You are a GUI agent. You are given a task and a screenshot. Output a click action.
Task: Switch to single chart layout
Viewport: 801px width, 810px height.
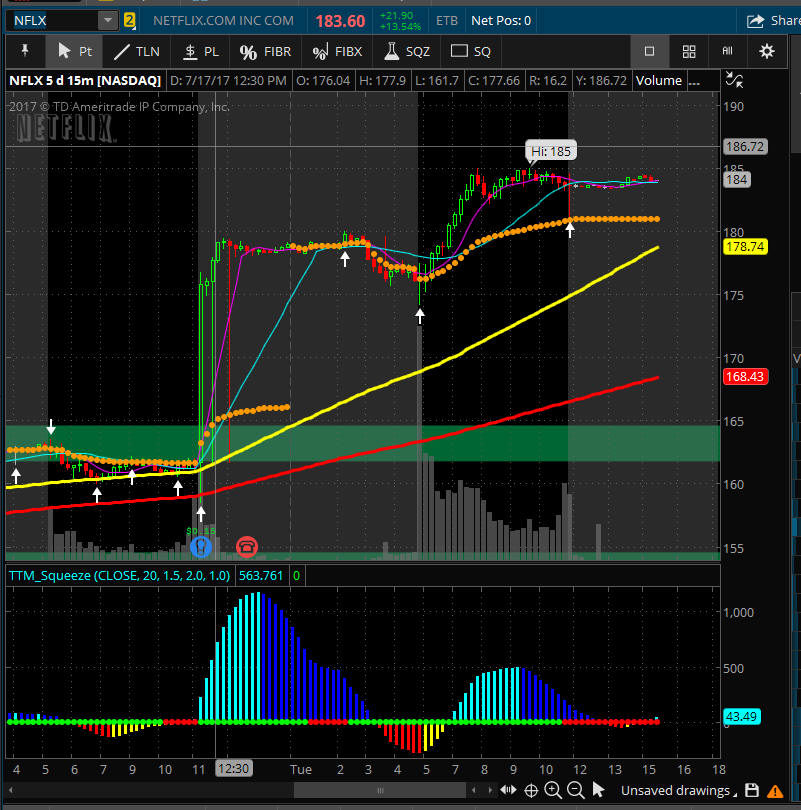coord(649,51)
